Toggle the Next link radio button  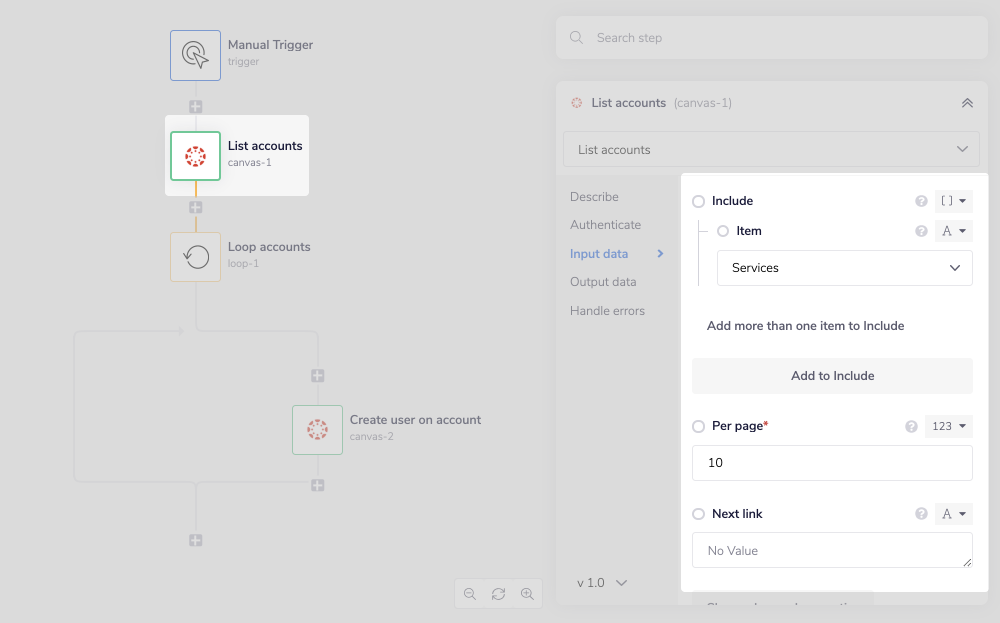pyautogui.click(x=699, y=514)
